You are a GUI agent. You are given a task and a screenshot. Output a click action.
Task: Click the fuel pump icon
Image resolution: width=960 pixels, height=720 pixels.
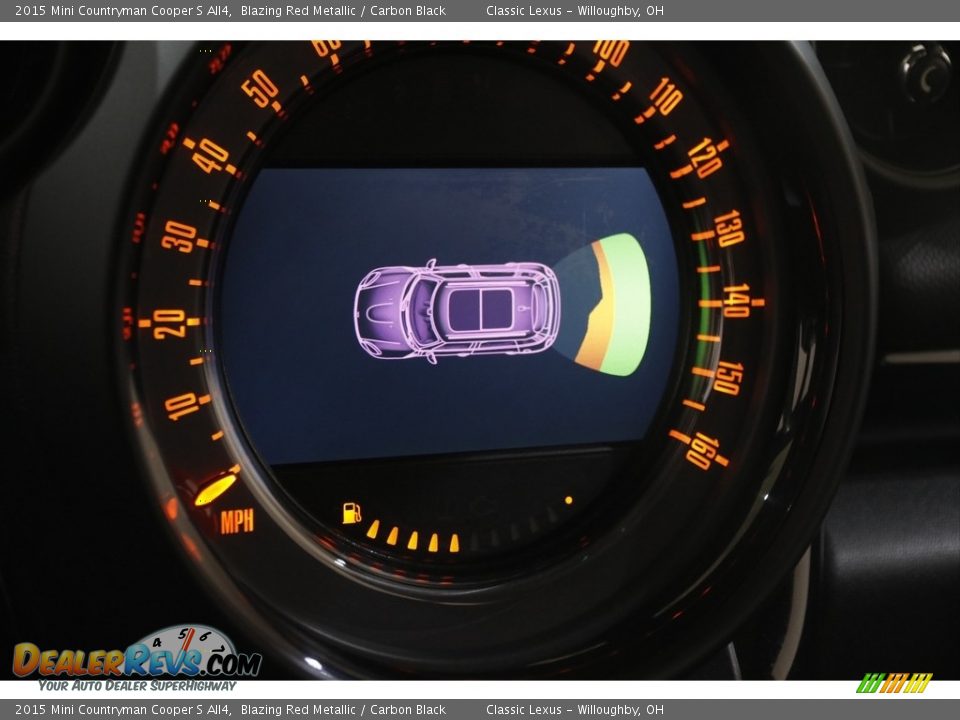point(351,513)
